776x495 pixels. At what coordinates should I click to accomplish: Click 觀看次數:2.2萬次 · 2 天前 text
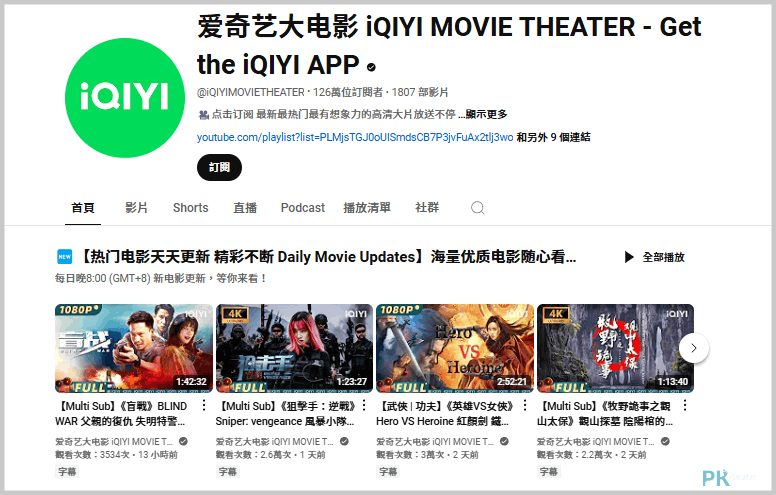(592, 454)
